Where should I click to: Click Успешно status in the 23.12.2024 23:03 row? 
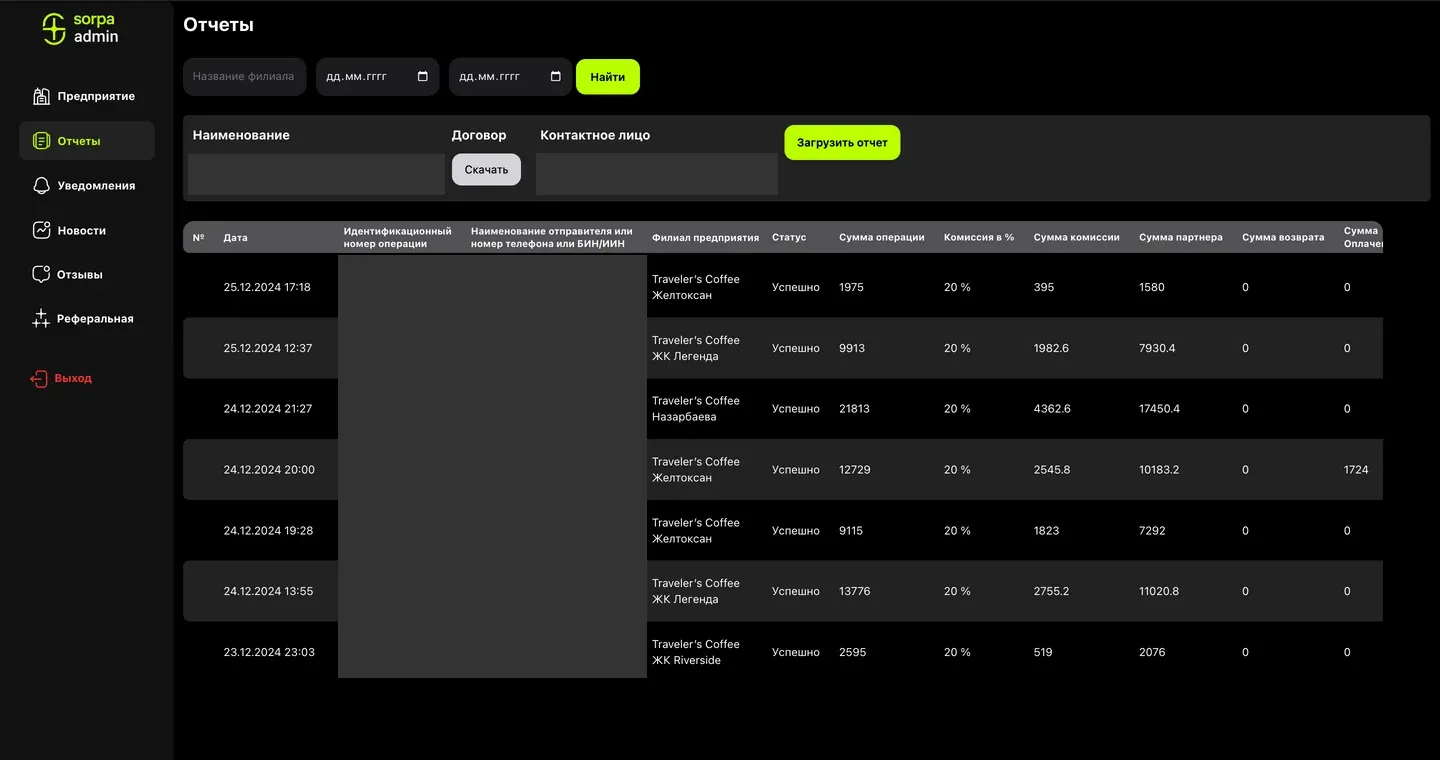click(x=796, y=652)
